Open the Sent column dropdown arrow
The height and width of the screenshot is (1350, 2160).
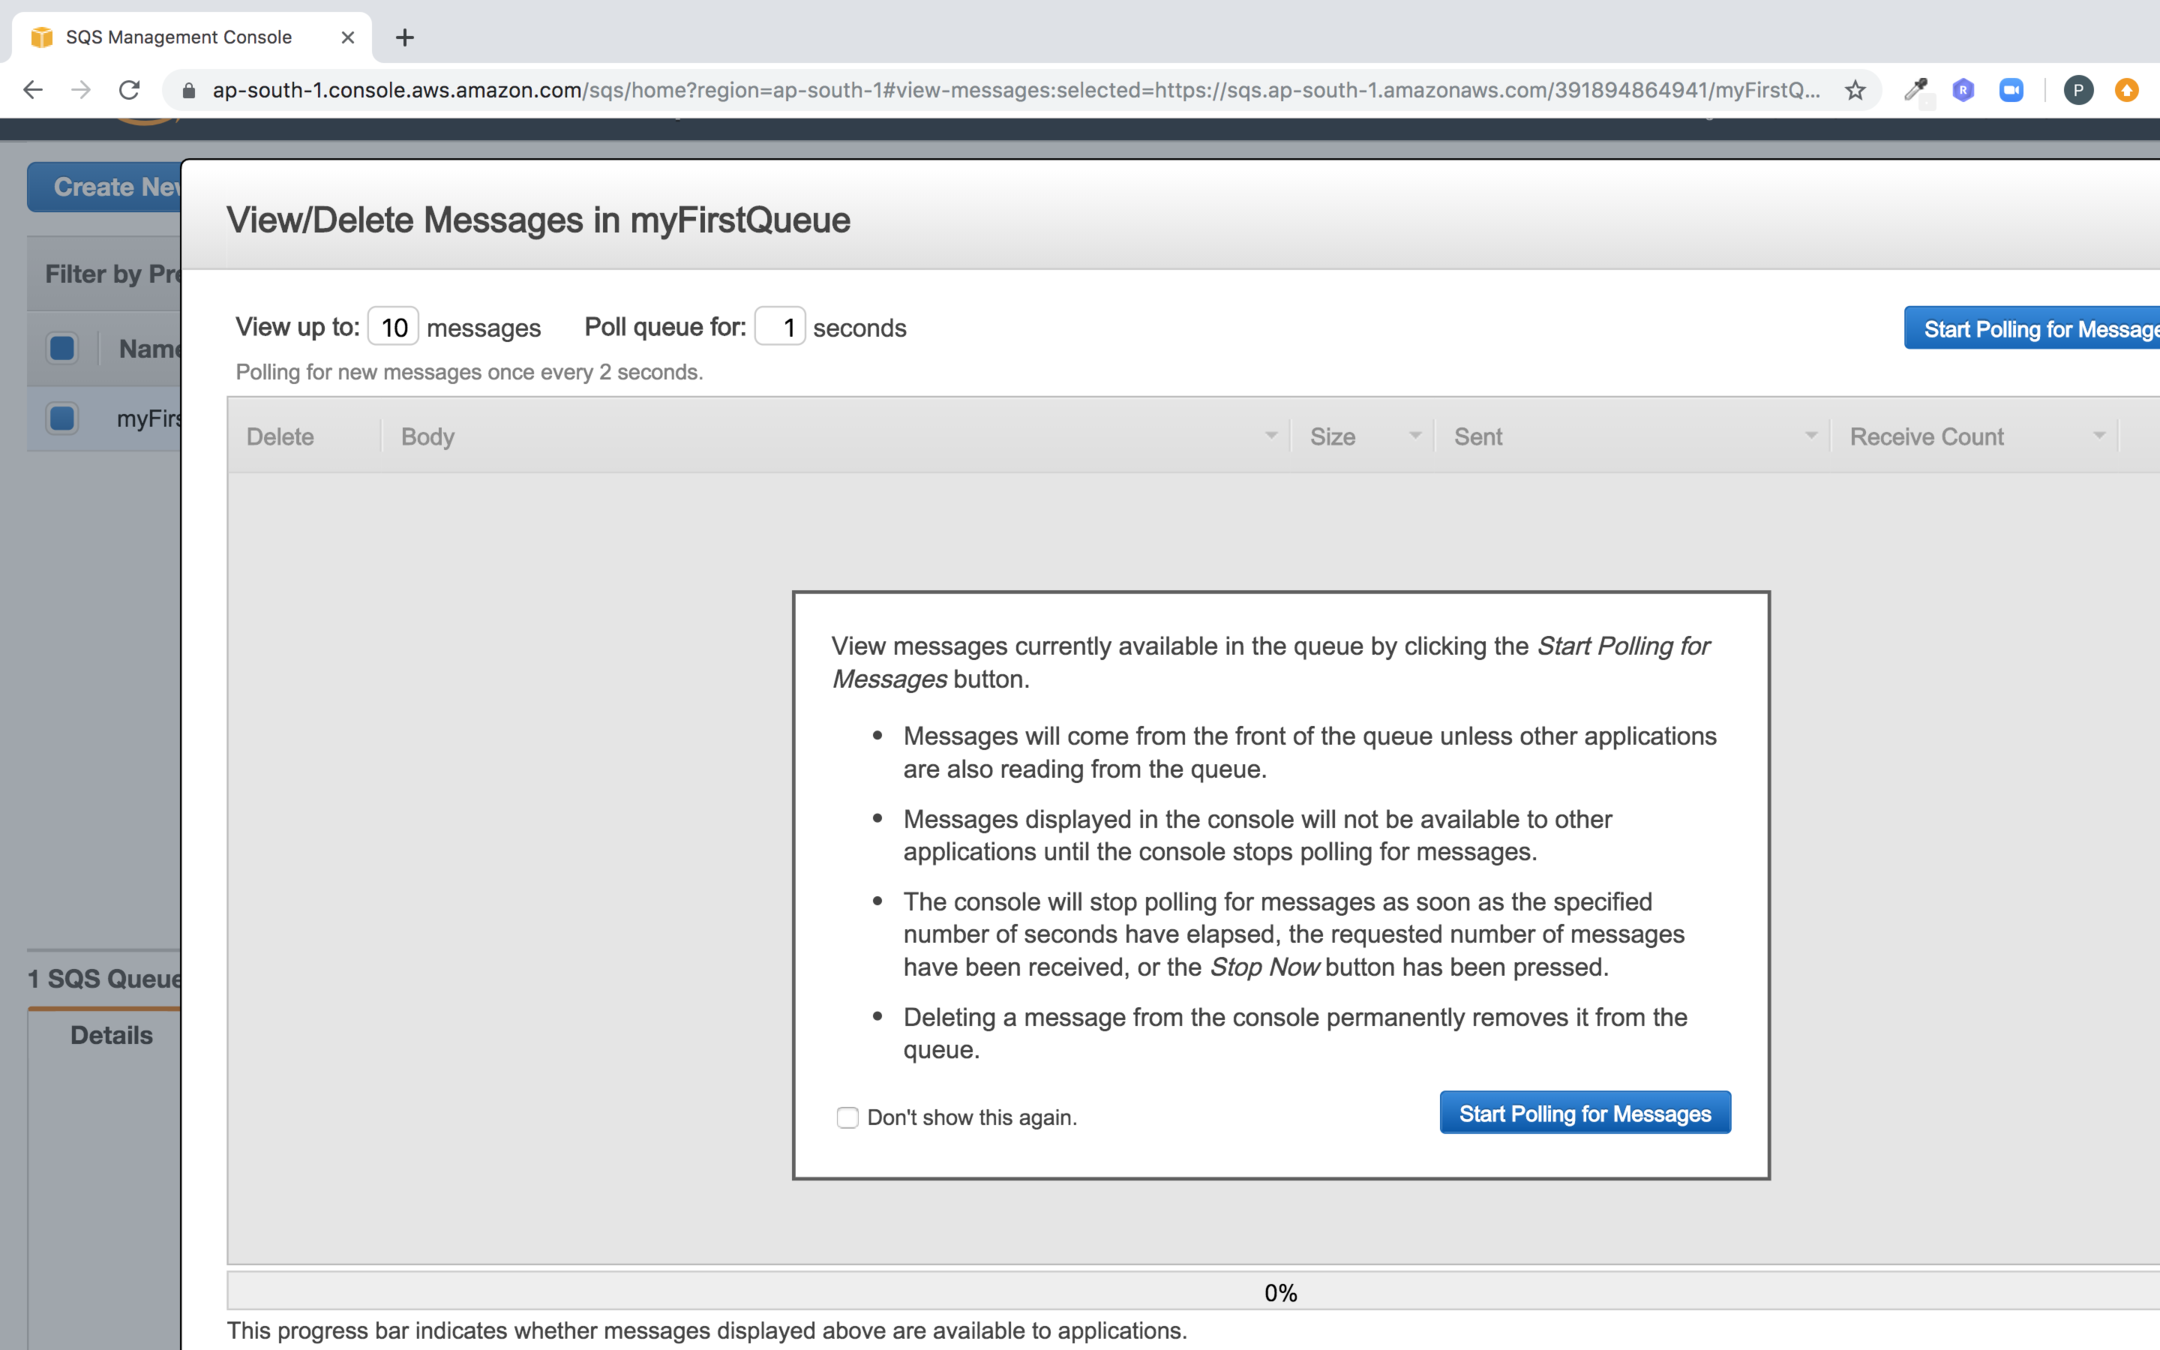[x=1810, y=435]
